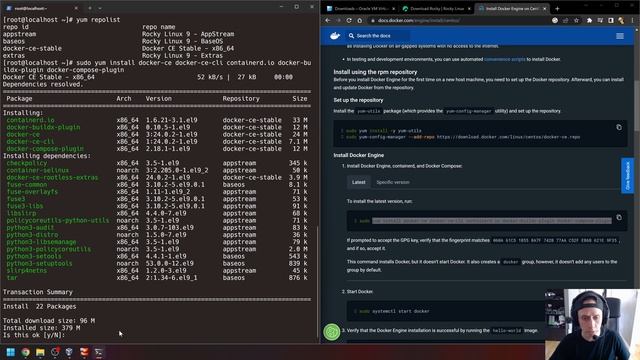
Task: Open the browser side panel icon
Action: [x=611, y=20]
